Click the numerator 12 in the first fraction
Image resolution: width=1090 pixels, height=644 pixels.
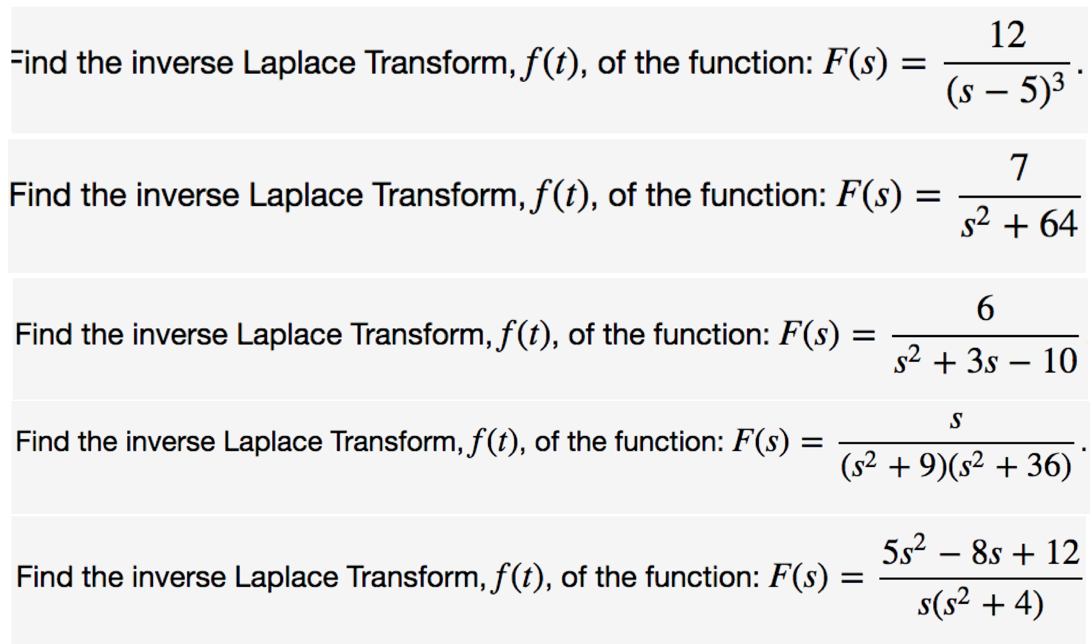pyautogui.click(x=1007, y=35)
